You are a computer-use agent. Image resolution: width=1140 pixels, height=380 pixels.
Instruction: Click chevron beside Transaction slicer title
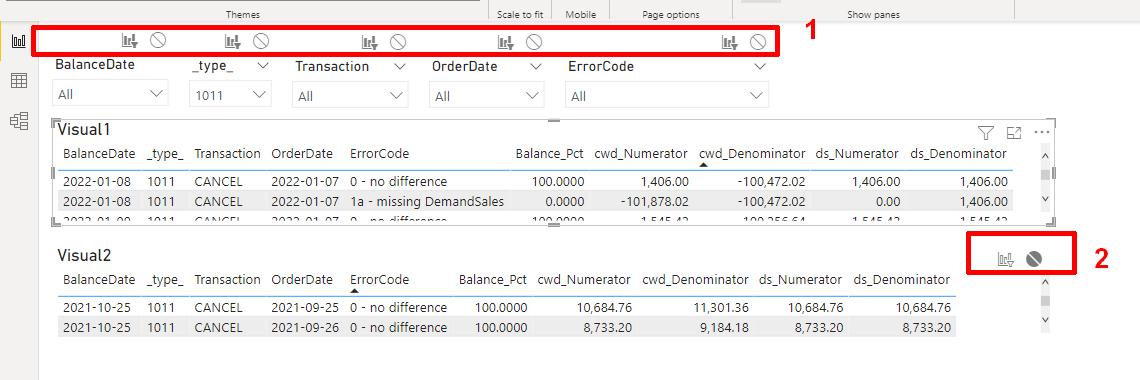399,66
